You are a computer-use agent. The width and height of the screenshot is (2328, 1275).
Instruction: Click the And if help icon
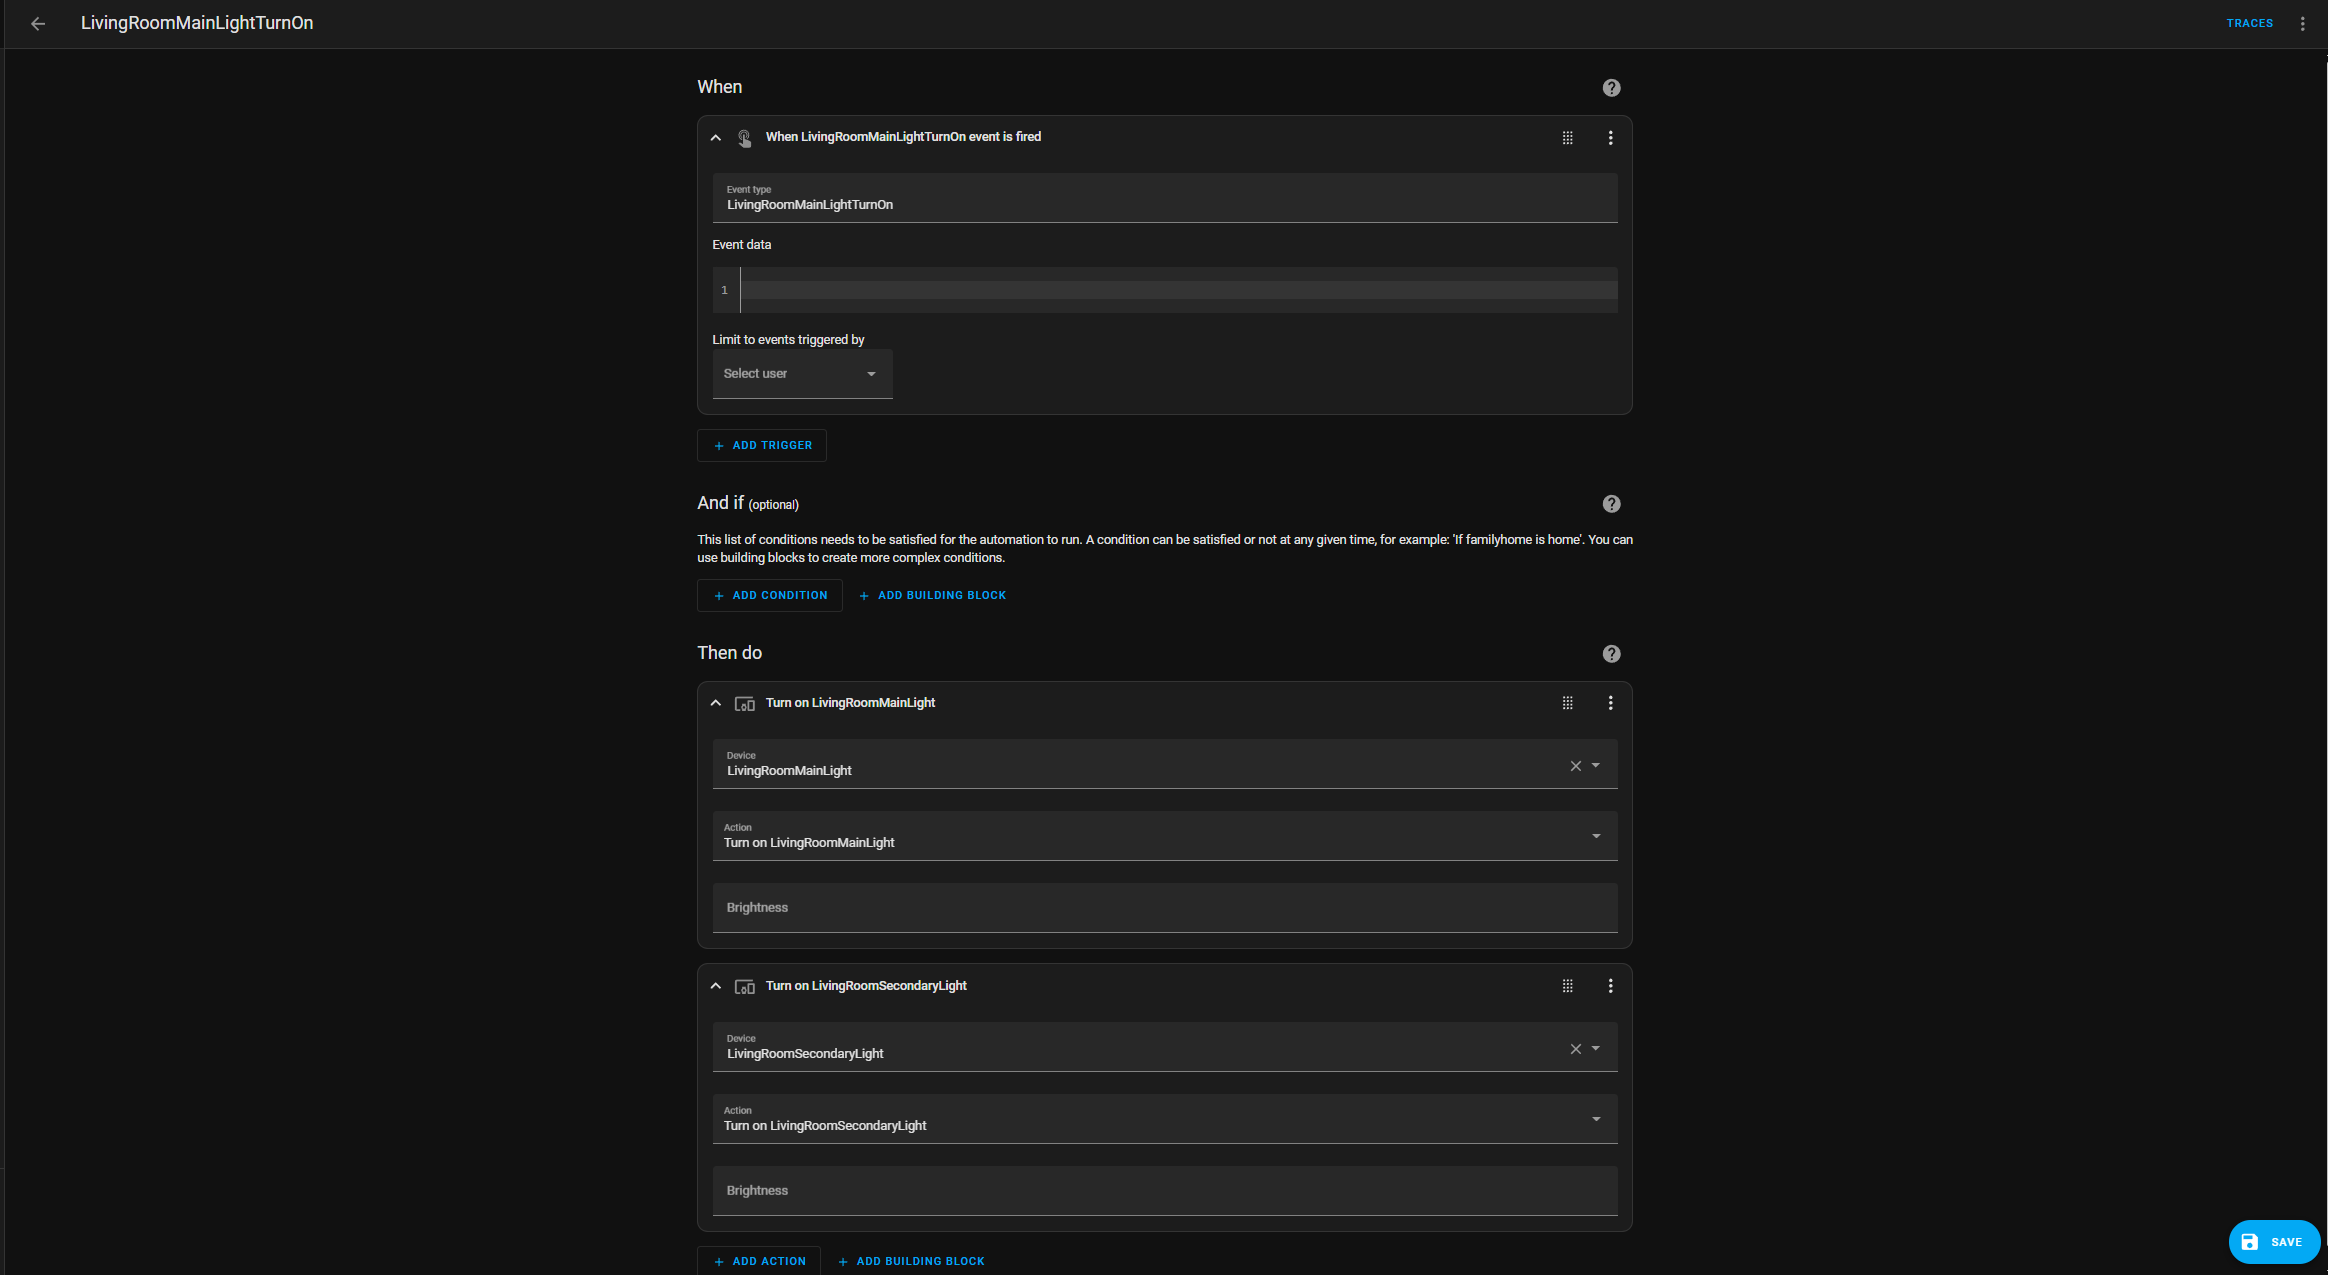1611,504
